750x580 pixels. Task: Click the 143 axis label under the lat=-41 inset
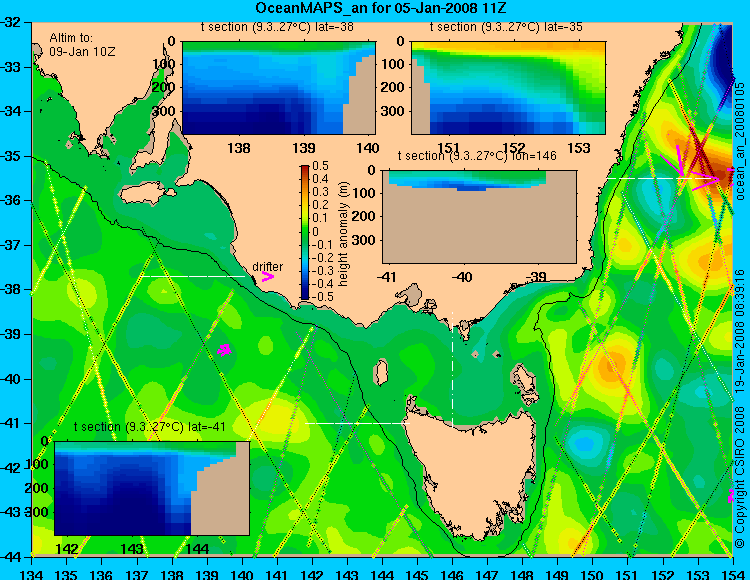pyautogui.click(x=132, y=548)
